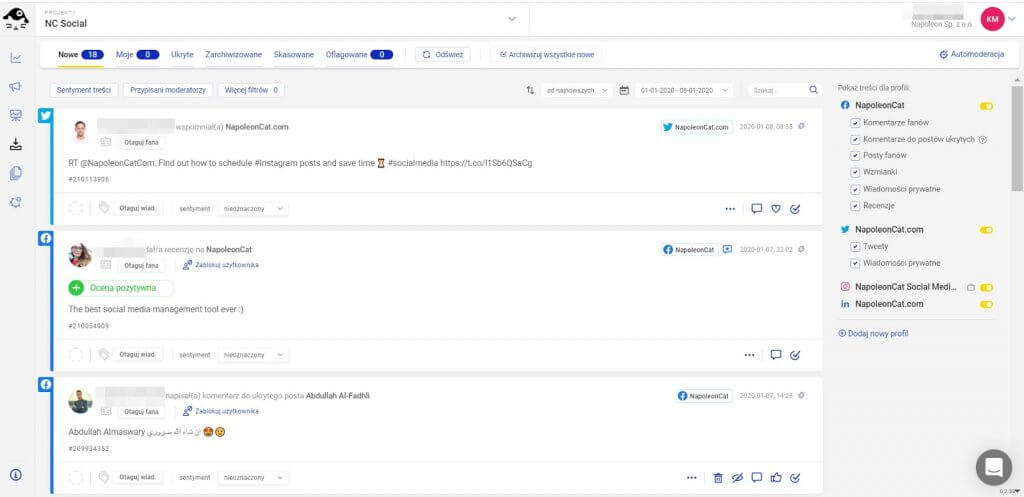Open the chat support bubble
Screen dimensions: 1024x497
(x=993, y=466)
